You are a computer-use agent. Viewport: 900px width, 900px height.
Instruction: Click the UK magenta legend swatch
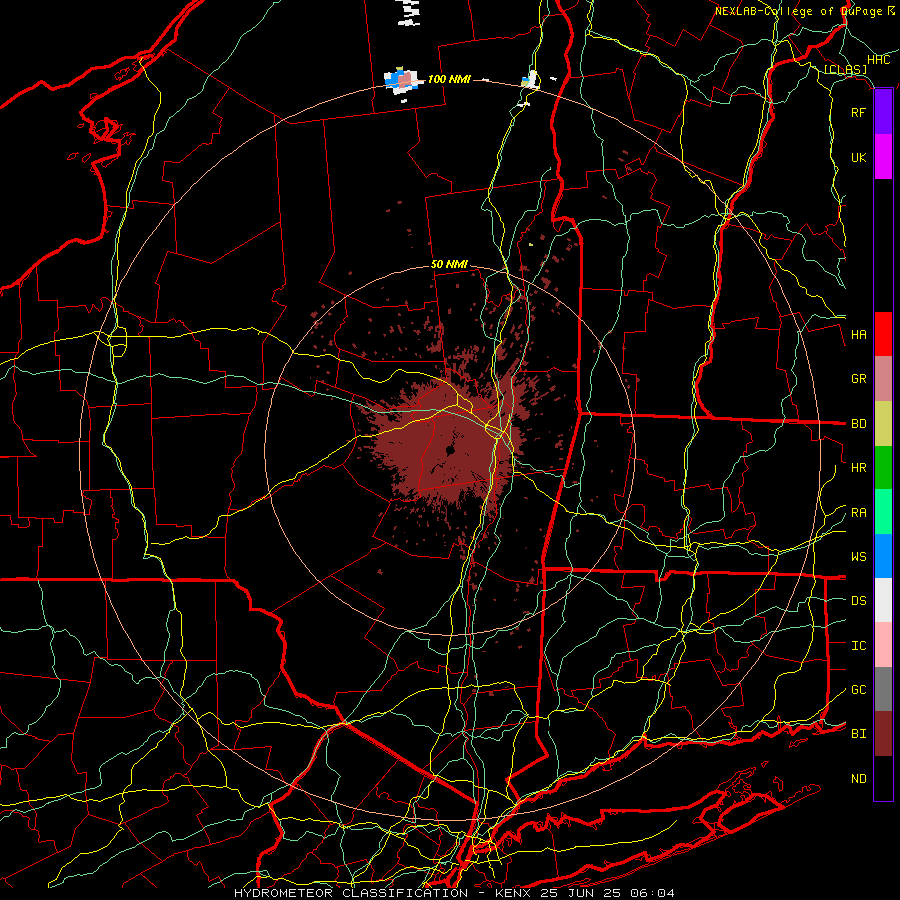(883, 157)
